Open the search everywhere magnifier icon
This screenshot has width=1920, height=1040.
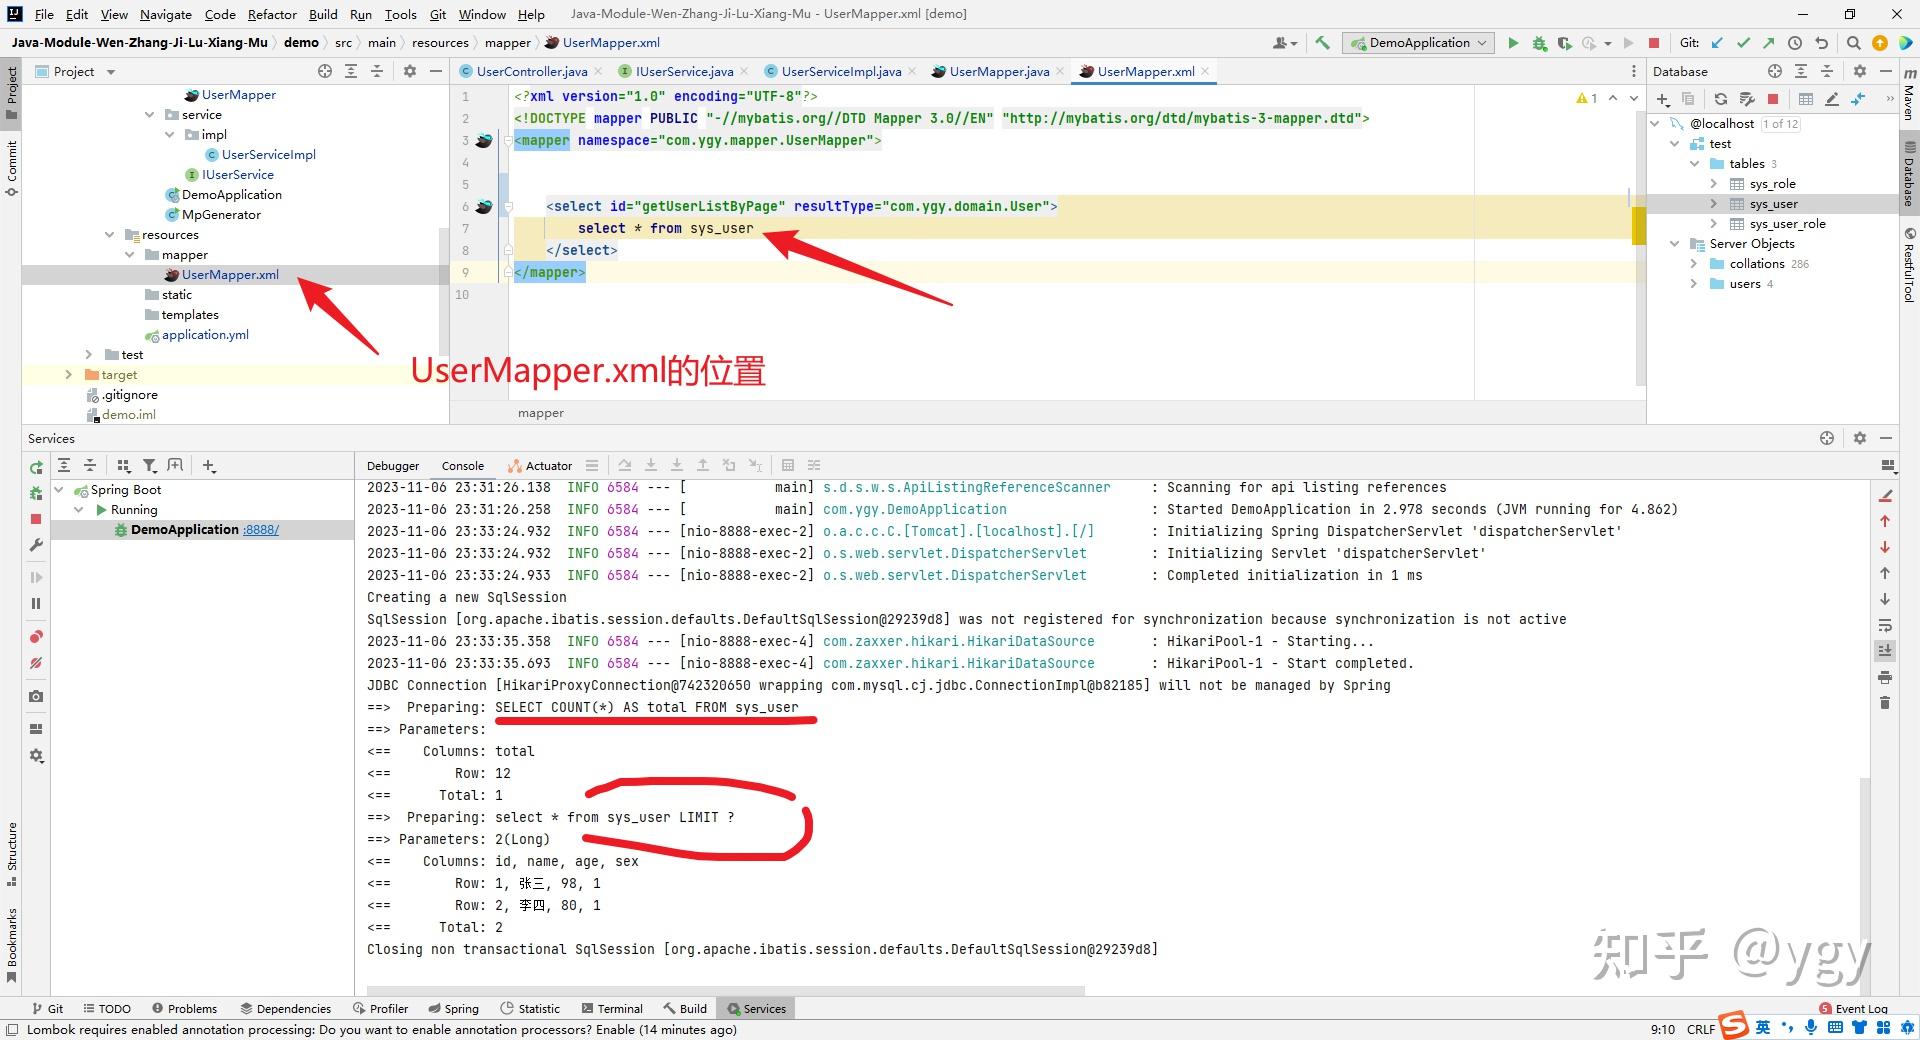pyautogui.click(x=1853, y=43)
